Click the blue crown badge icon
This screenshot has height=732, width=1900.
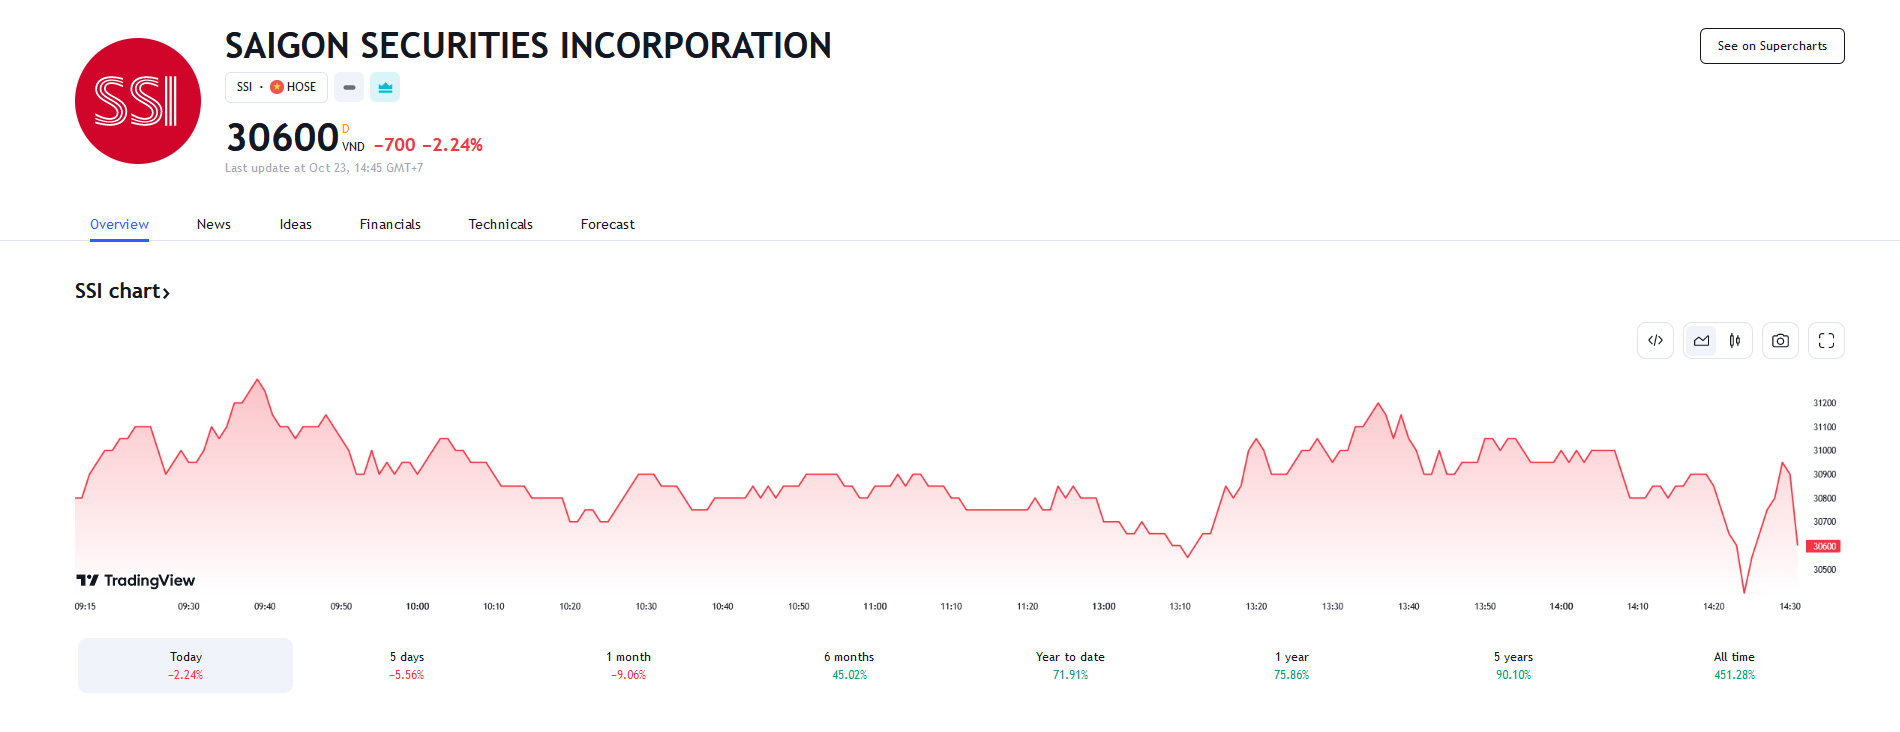pyautogui.click(x=385, y=88)
